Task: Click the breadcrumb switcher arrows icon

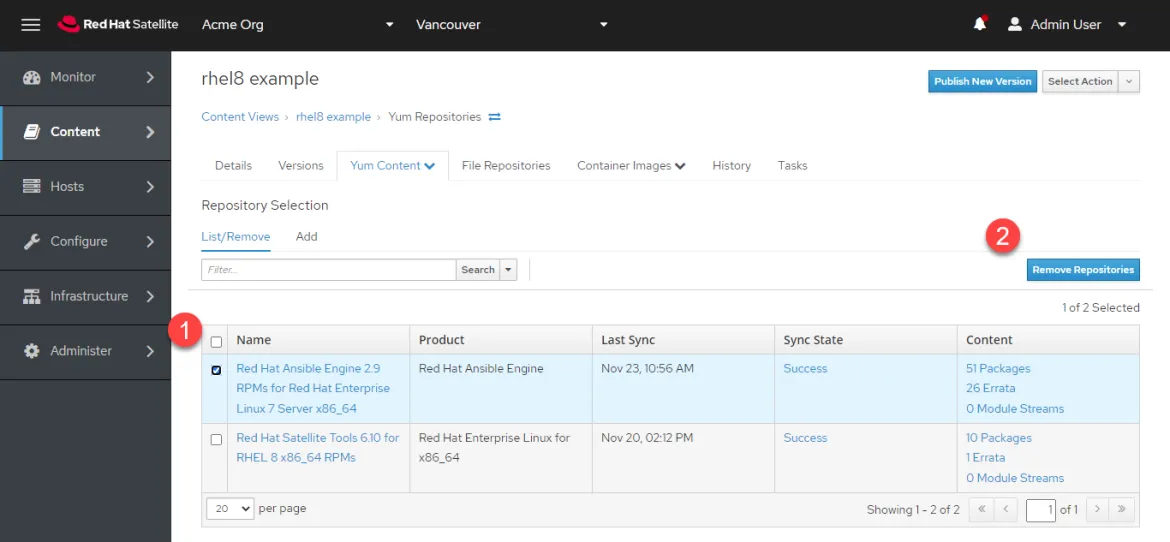Action: coord(495,117)
